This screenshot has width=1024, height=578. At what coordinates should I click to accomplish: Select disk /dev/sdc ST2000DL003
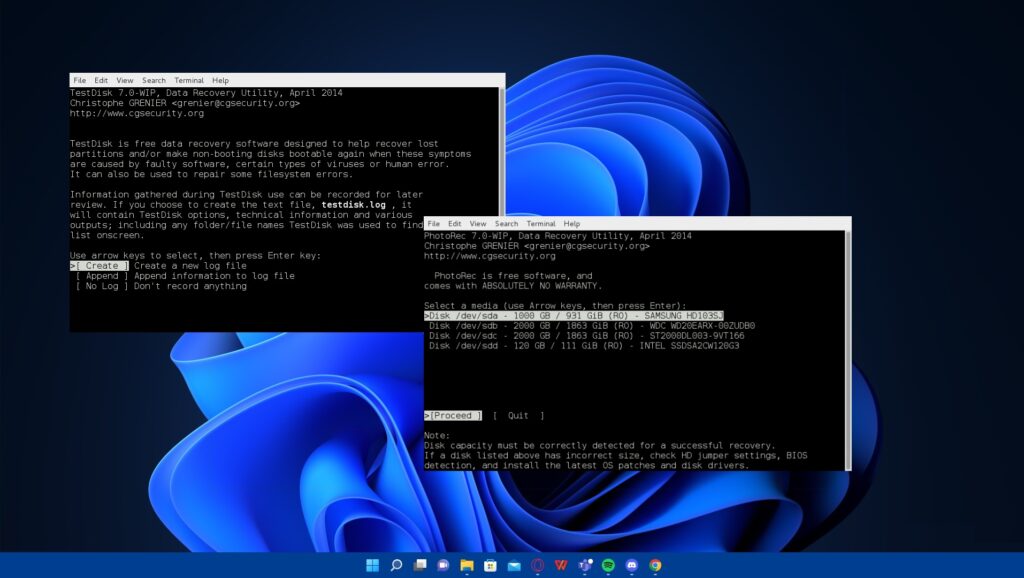point(586,336)
